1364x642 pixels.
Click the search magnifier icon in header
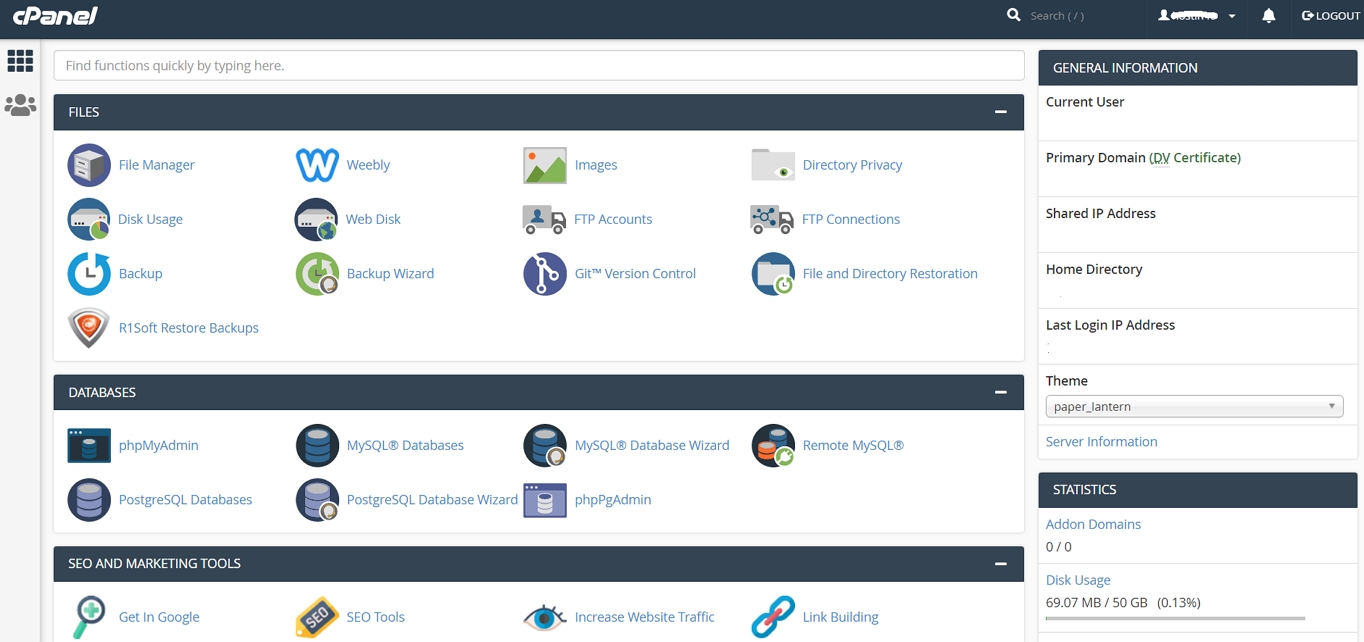click(x=1013, y=15)
